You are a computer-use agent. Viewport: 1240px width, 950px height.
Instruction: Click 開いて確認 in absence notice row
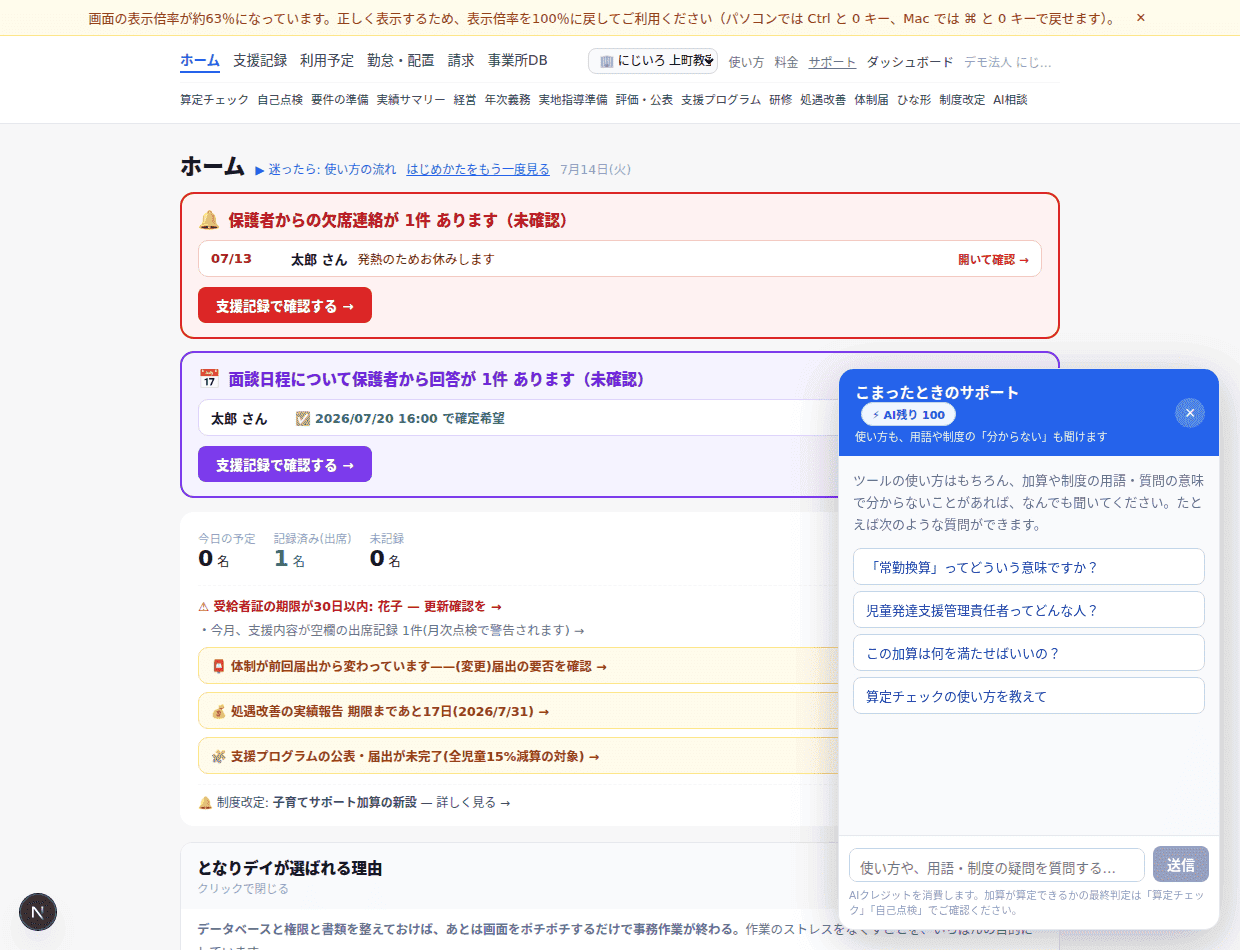[x=993, y=260]
